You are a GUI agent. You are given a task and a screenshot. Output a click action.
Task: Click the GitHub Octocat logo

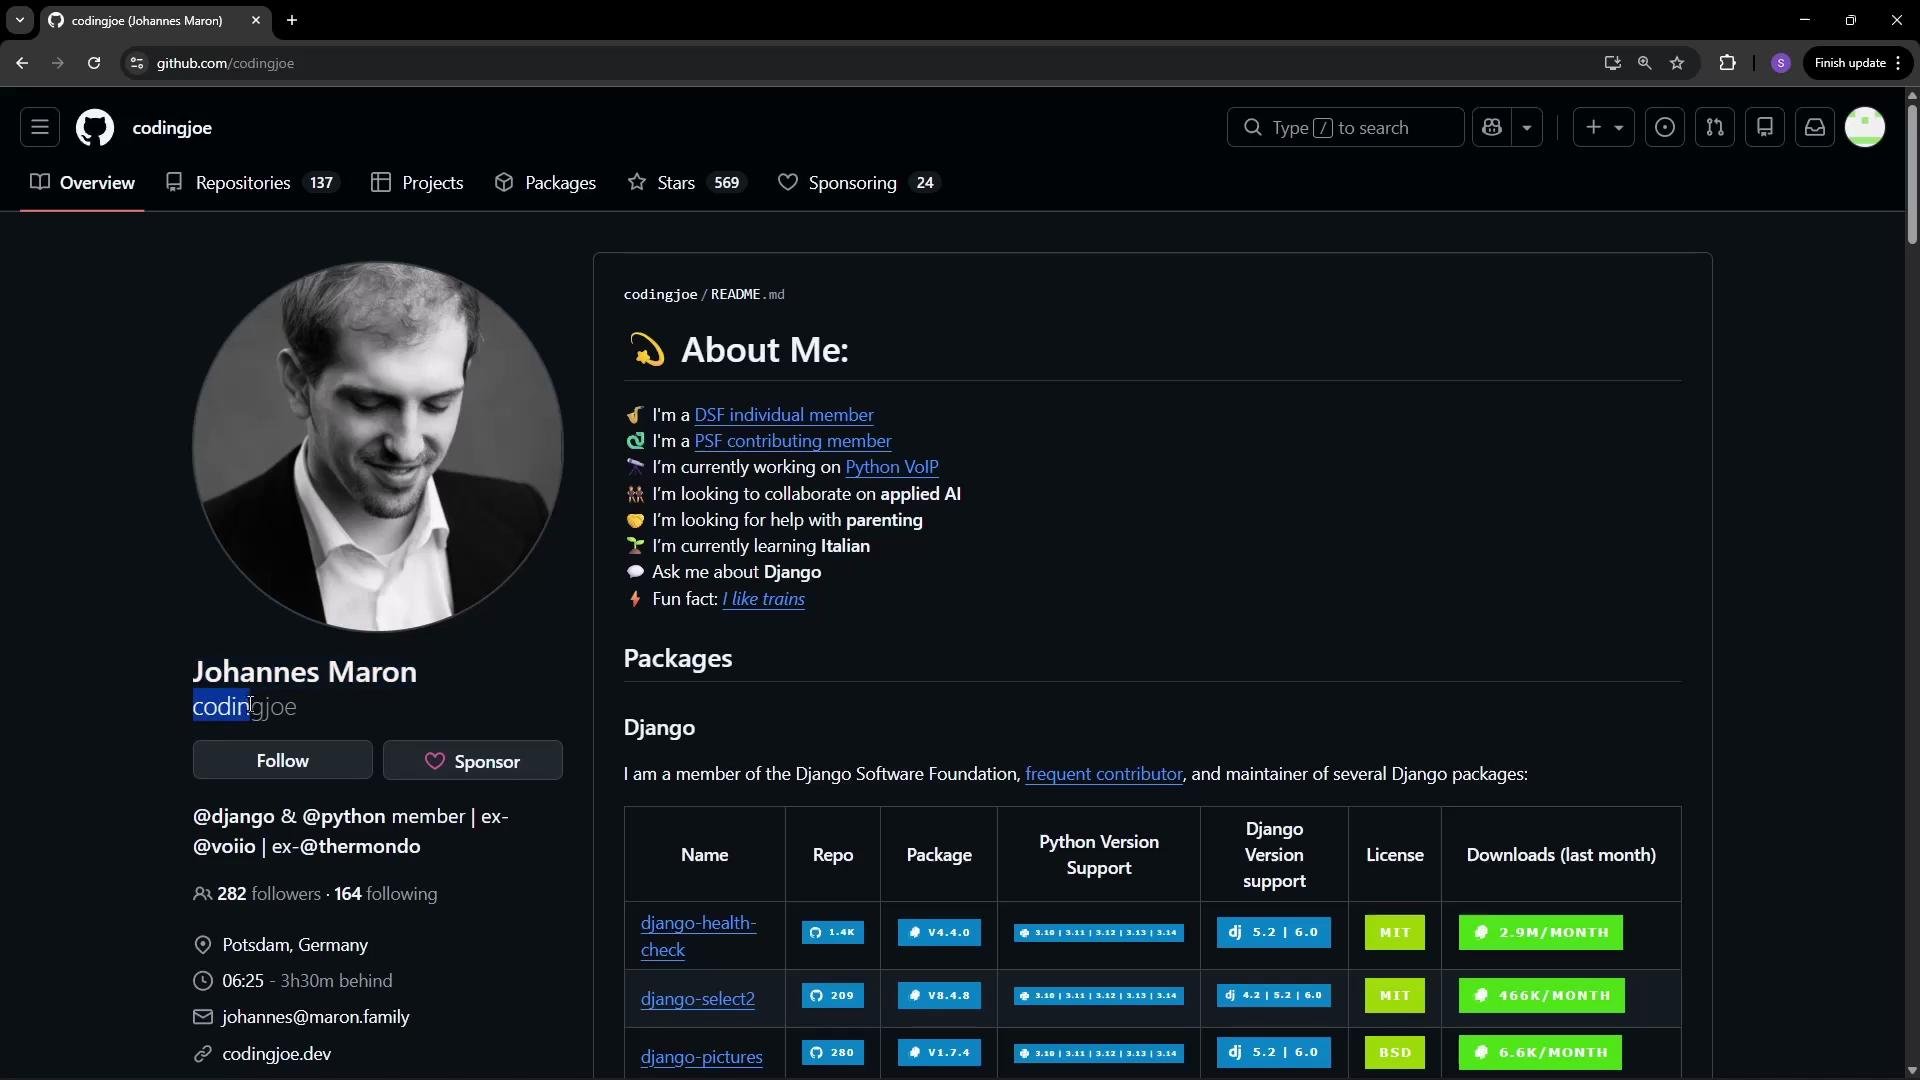coord(95,128)
